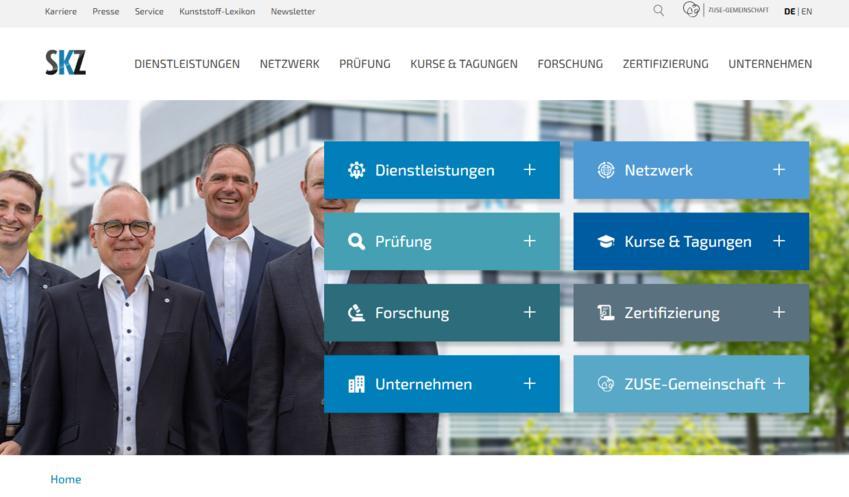This screenshot has width=849, height=497.
Task: Click the SKZ logo
Action: coord(65,62)
